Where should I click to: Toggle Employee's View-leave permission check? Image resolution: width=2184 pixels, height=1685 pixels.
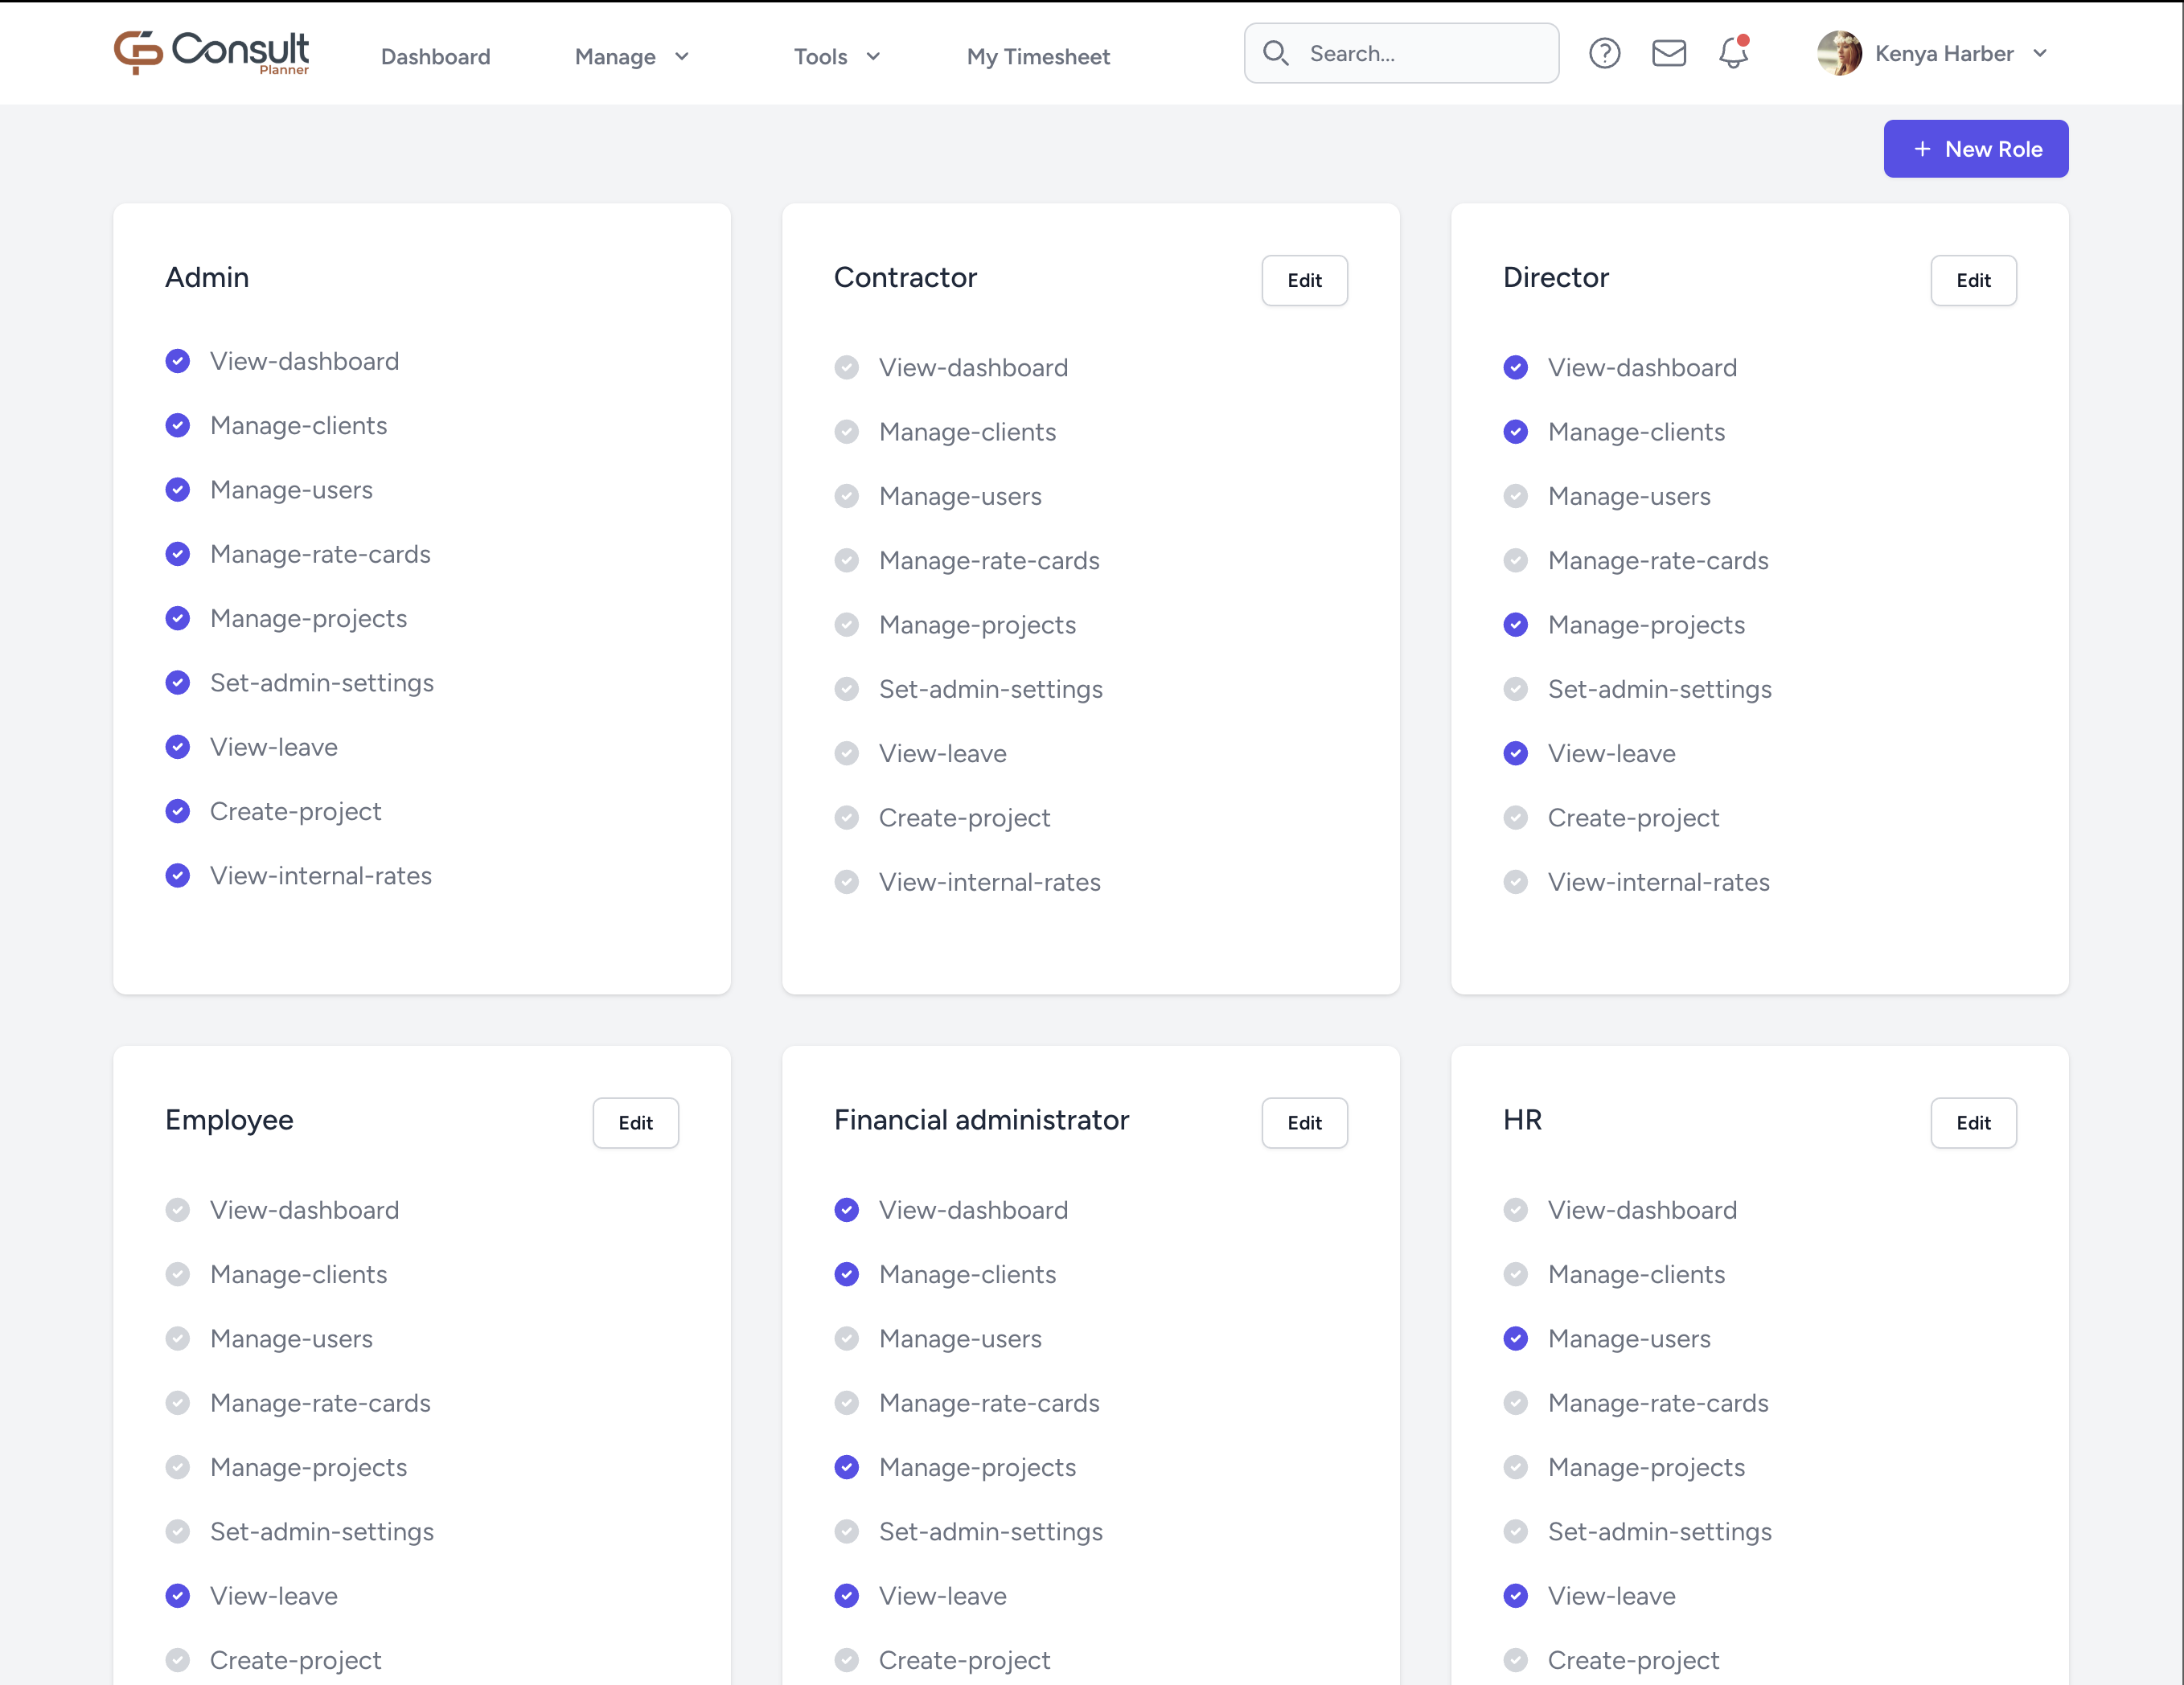coord(178,1595)
